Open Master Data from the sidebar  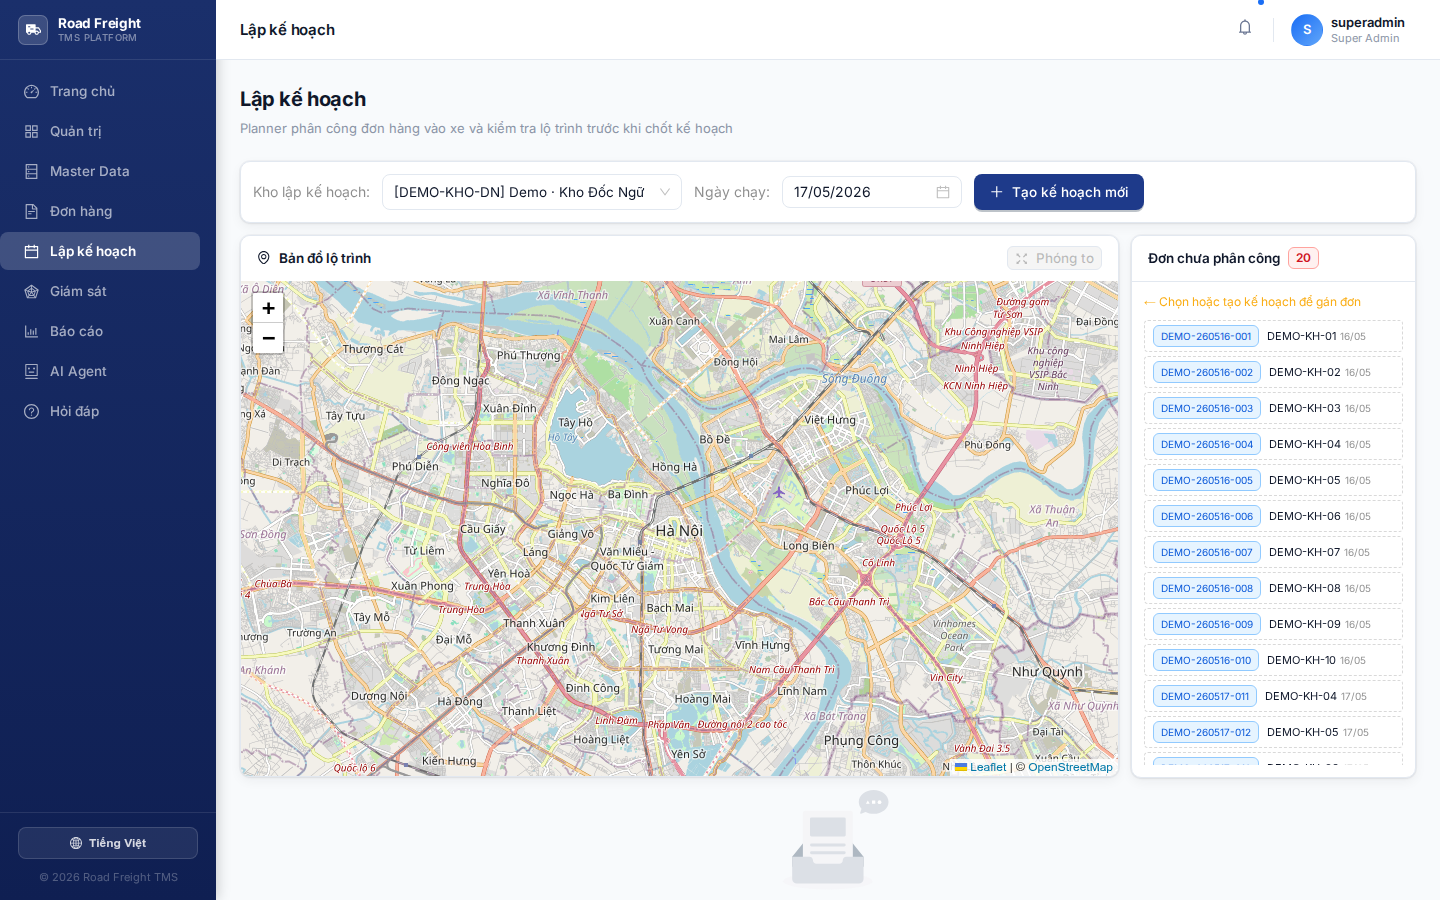100,171
